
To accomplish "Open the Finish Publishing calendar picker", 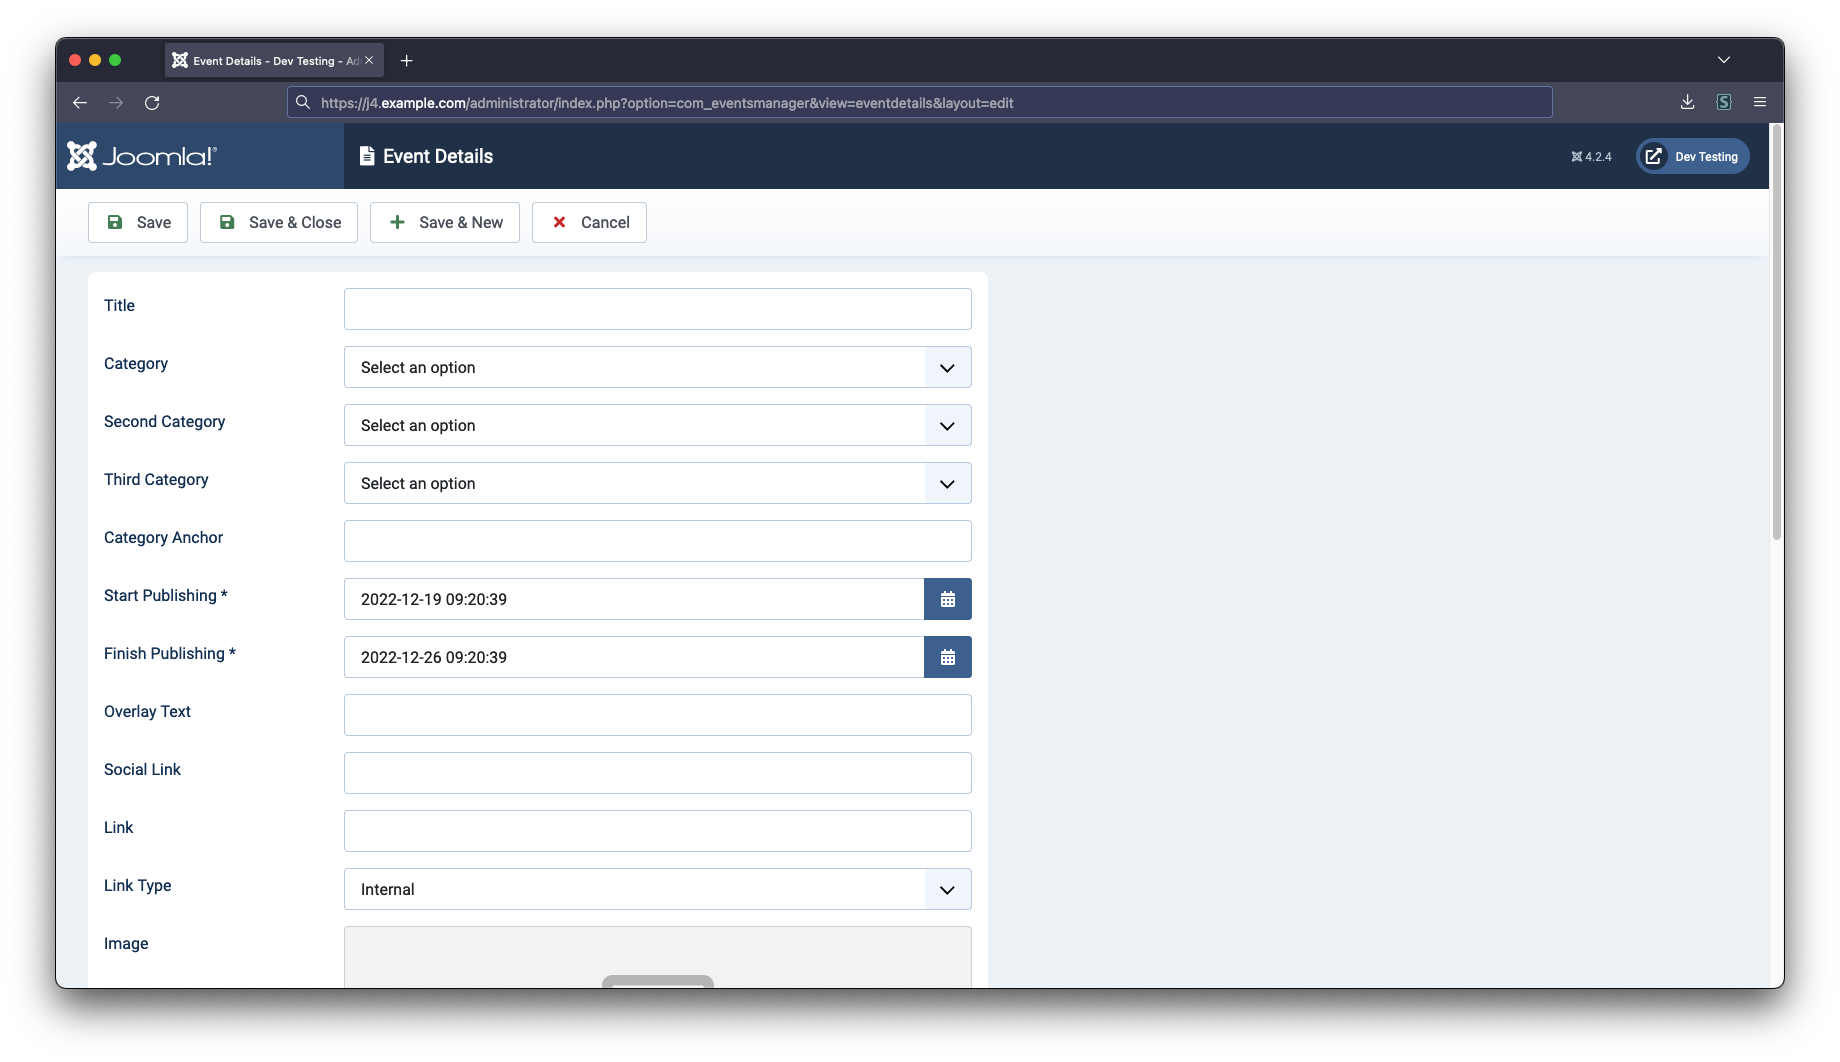I will [x=947, y=657].
